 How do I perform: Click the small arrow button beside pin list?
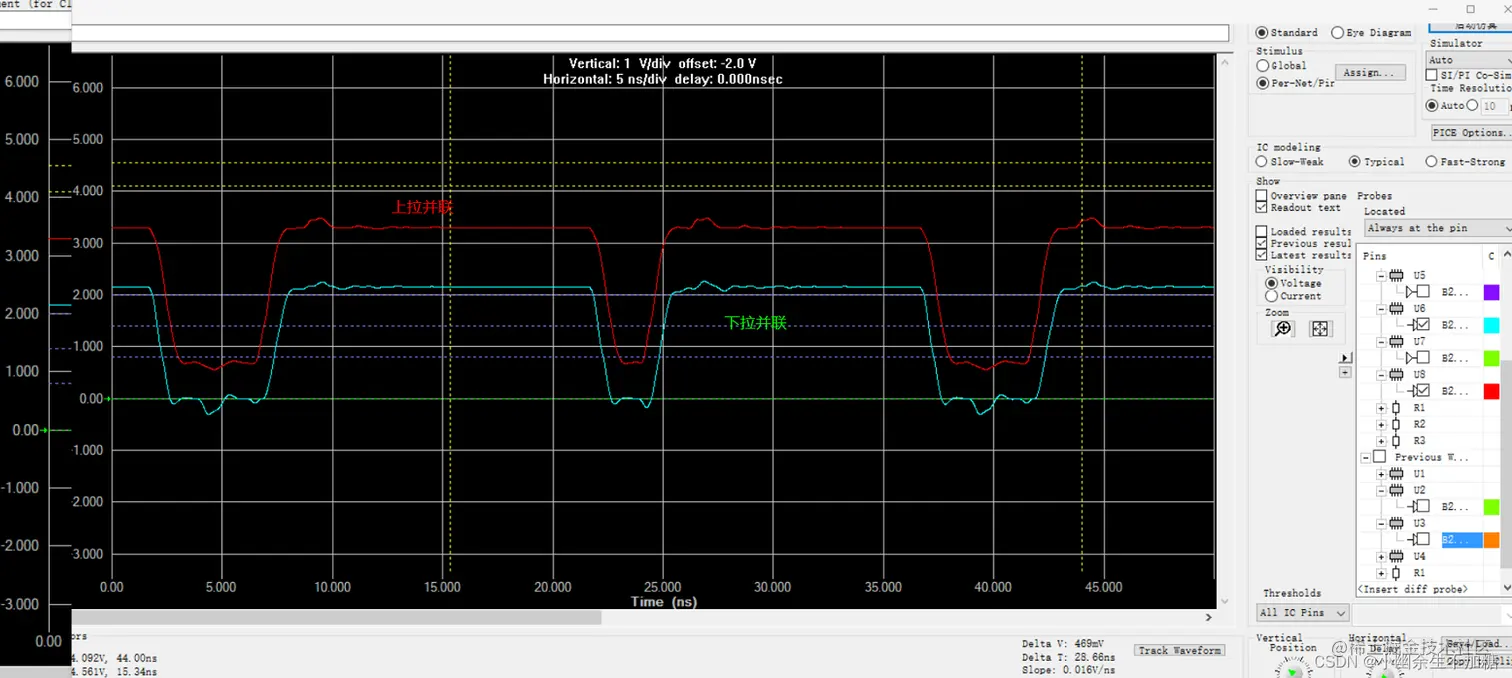point(1344,357)
